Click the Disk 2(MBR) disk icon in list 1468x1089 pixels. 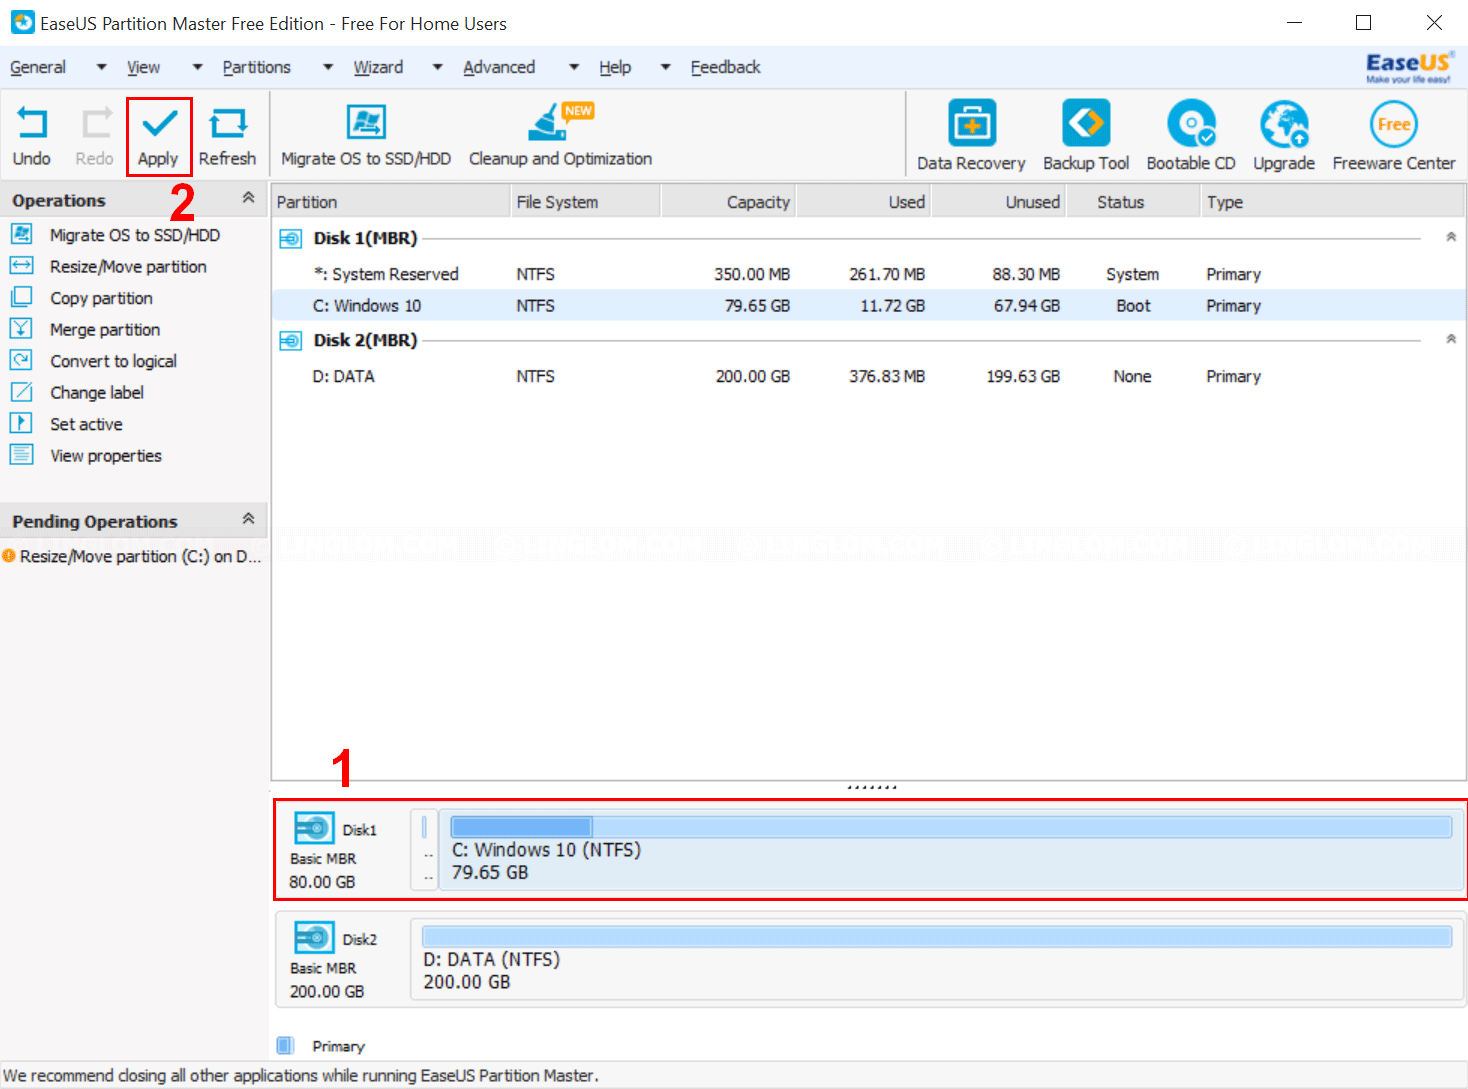coord(290,341)
